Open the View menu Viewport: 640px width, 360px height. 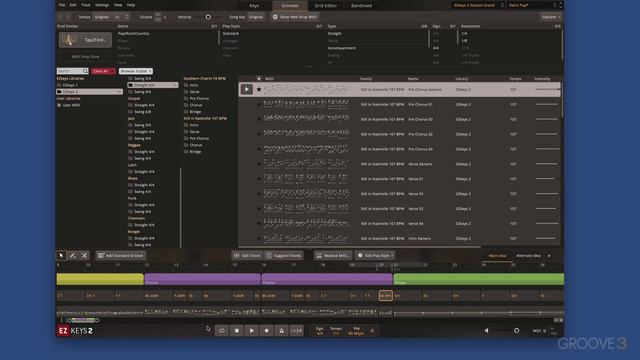coord(118,5)
